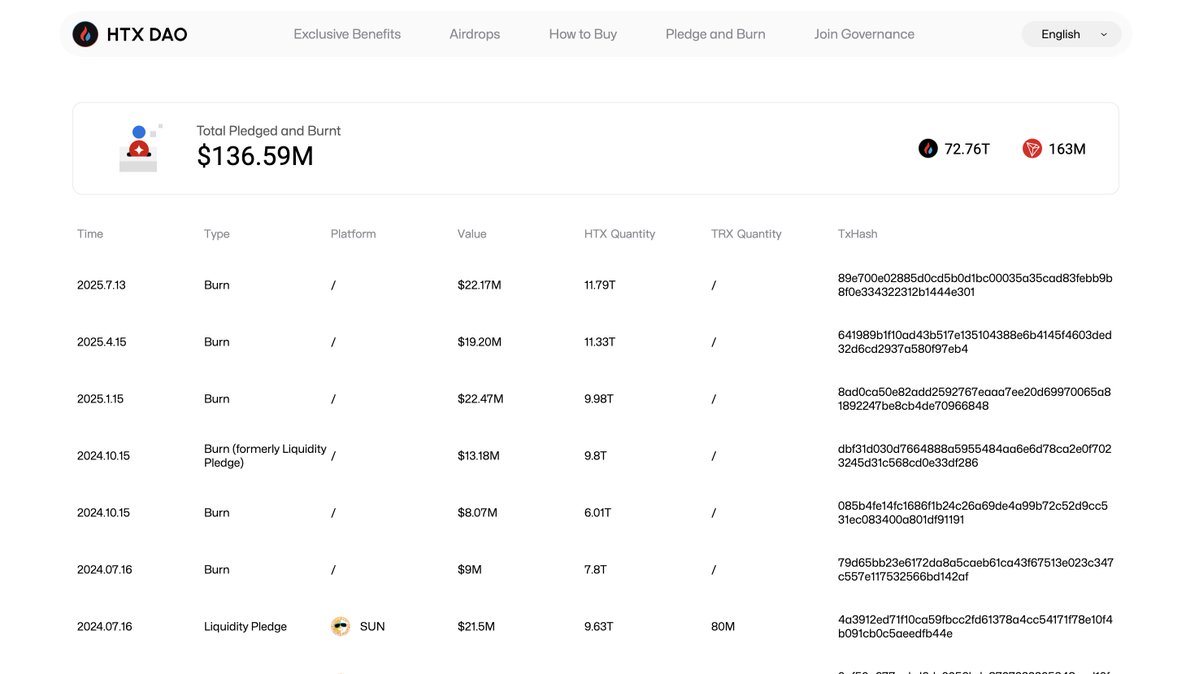
Task: Go to the Airdrops menu item
Action: (475, 34)
